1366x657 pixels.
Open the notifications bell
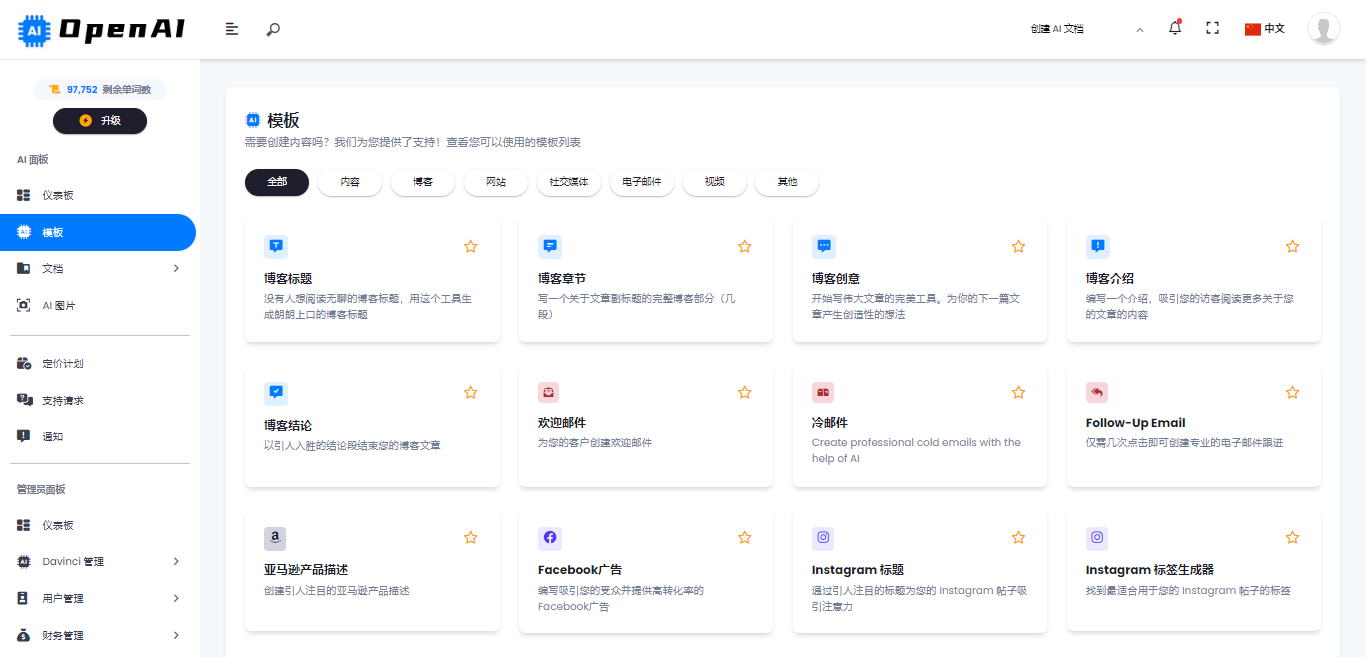tap(1175, 28)
